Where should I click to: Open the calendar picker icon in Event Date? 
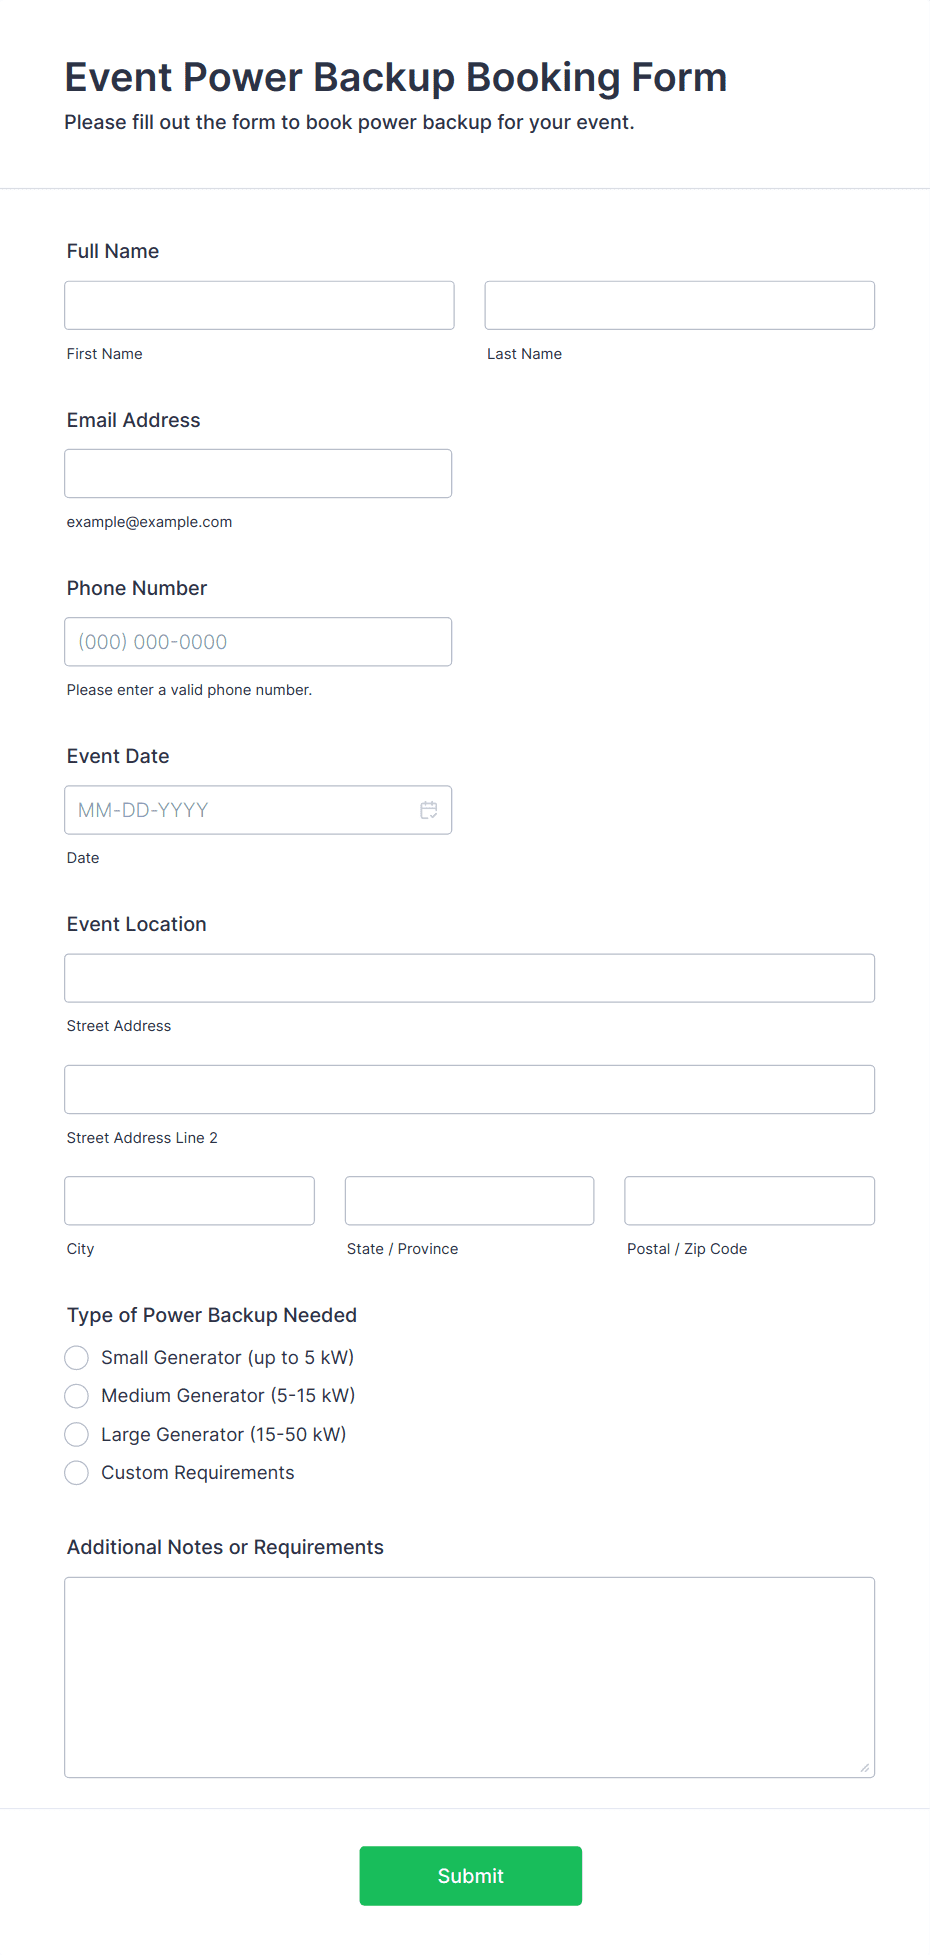pos(429,810)
